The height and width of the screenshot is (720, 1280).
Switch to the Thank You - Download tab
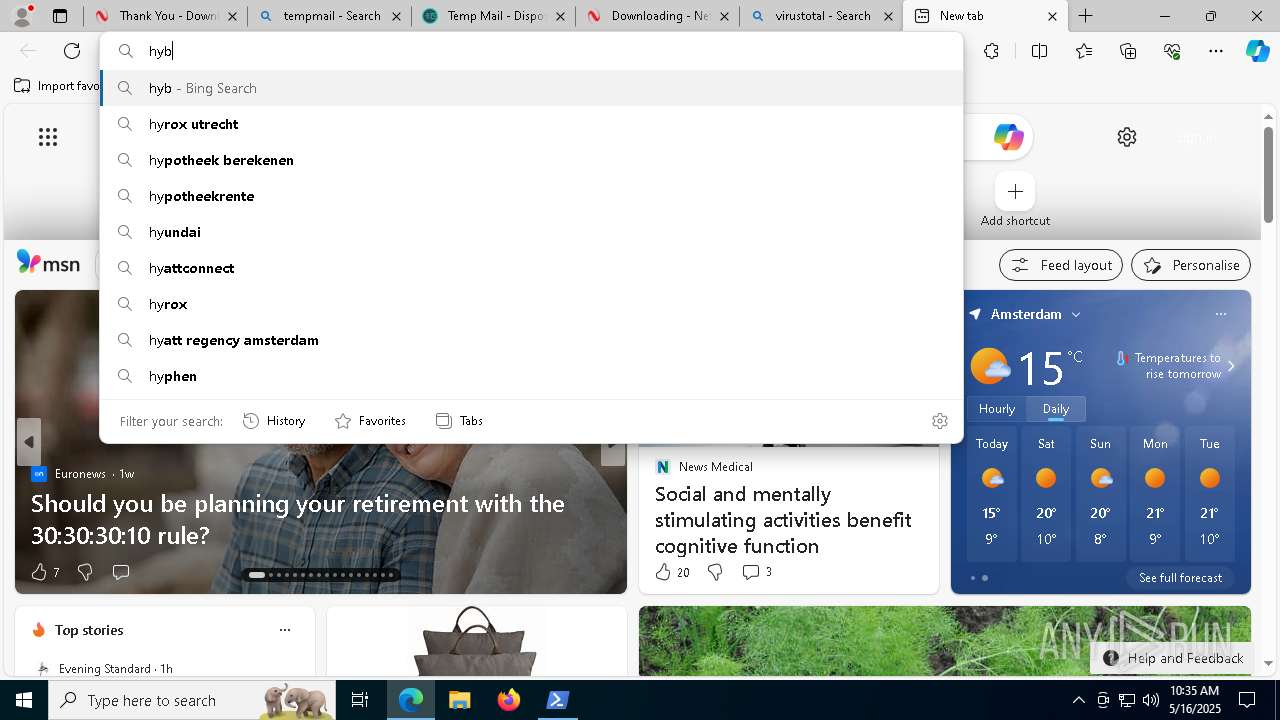pyautogui.click(x=164, y=16)
